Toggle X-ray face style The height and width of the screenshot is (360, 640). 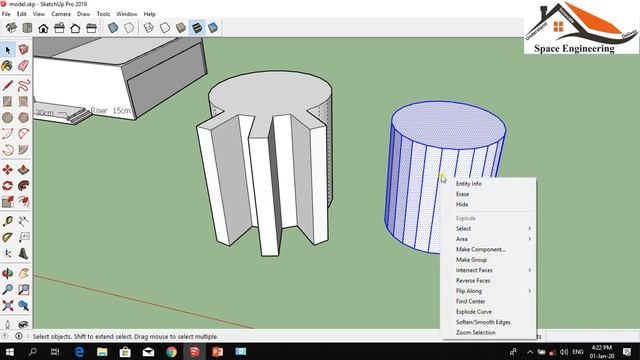(113, 28)
